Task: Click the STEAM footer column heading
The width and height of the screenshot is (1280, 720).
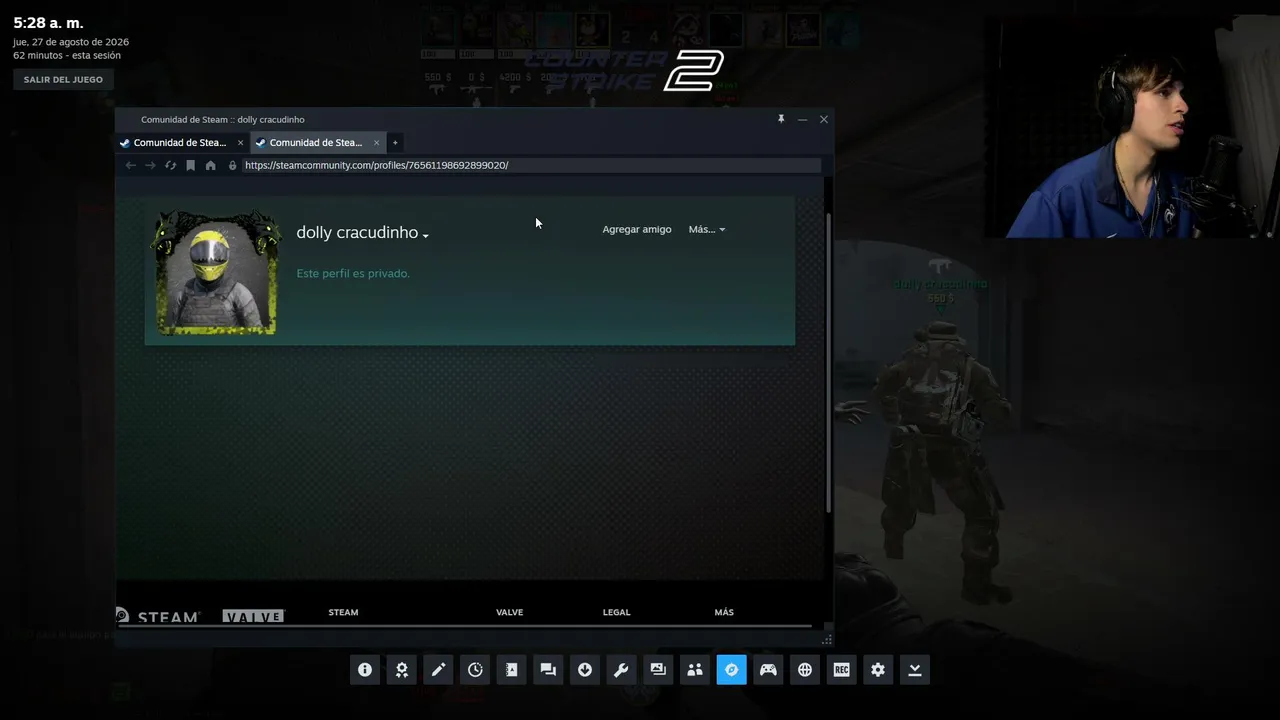Action: pos(343,612)
